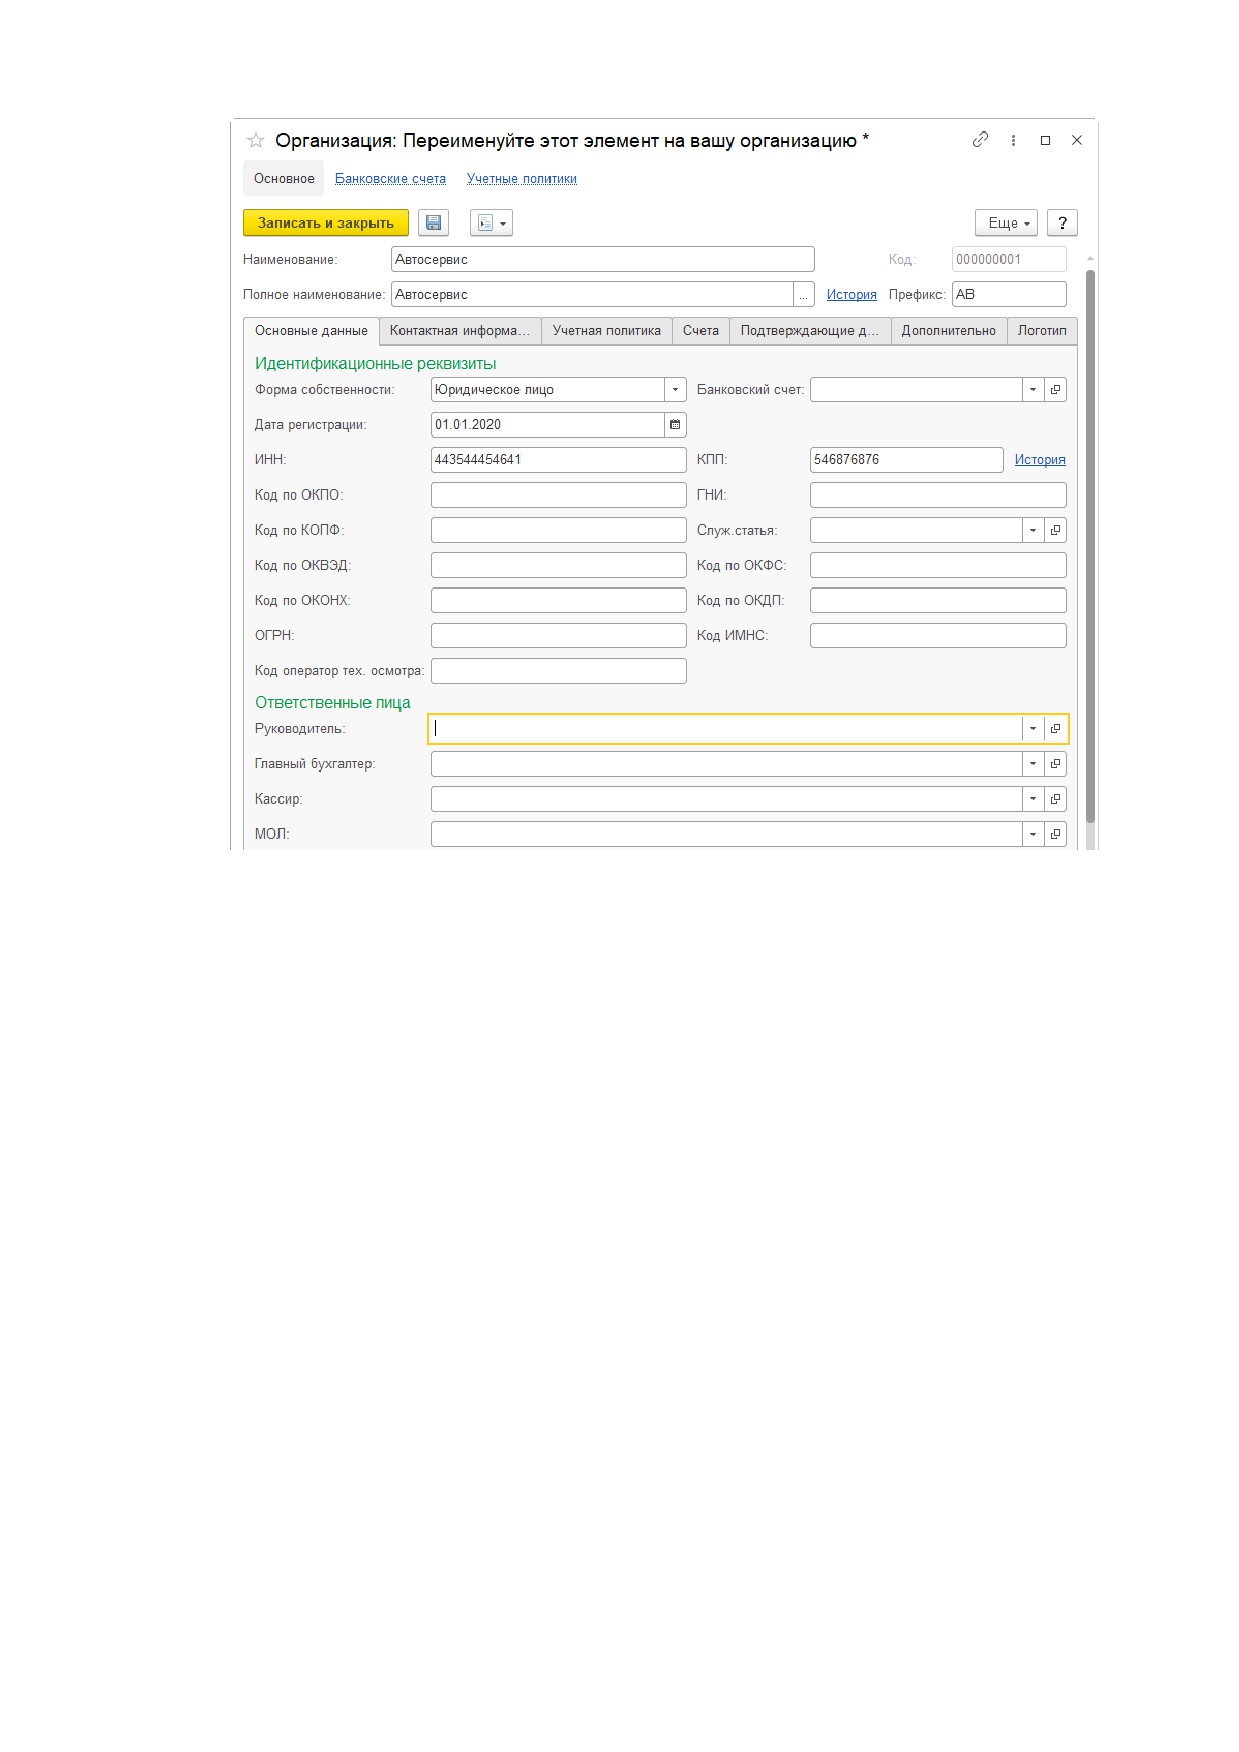This screenshot has height=1752, width=1239.
Task: Click the ОГРН input field
Action: (x=559, y=635)
